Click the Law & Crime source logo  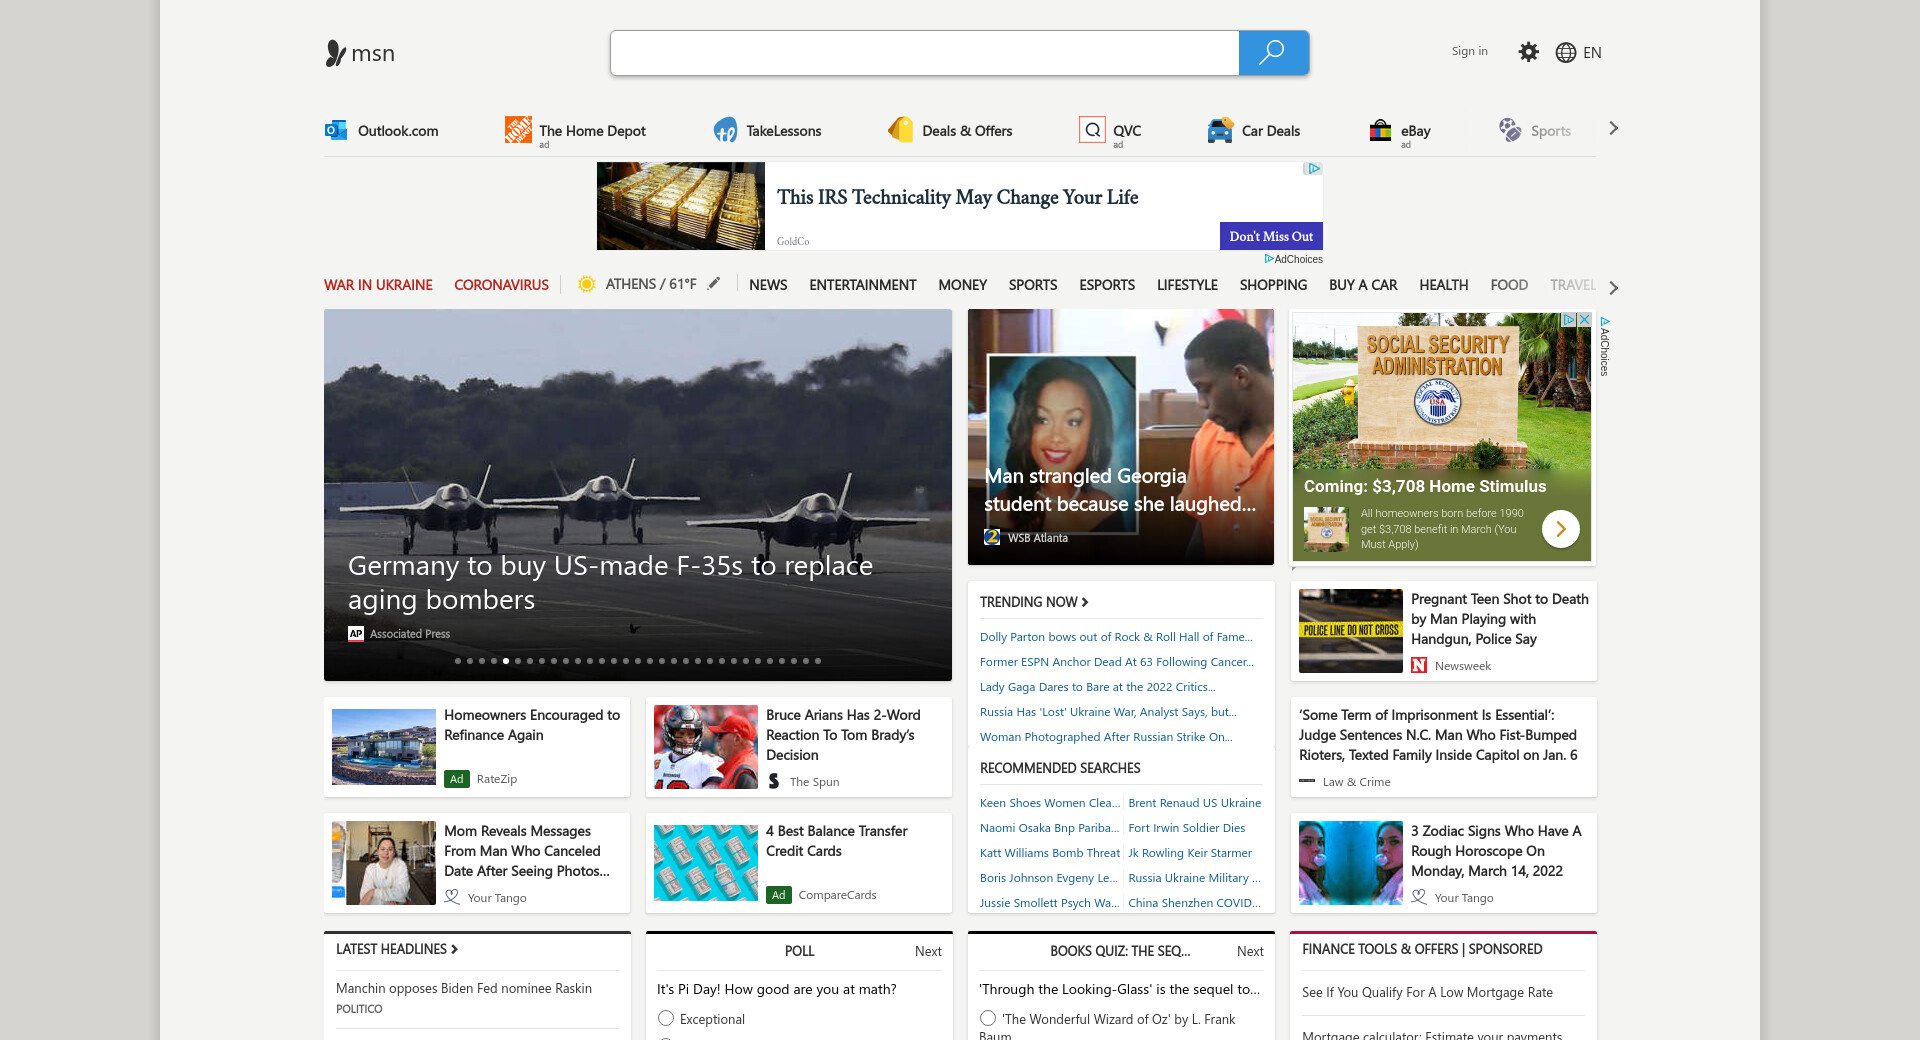click(x=1307, y=781)
